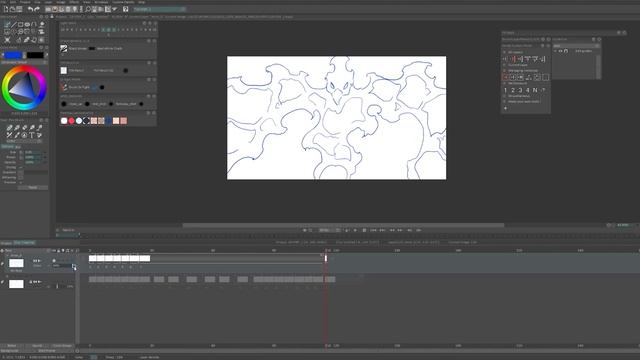Click the lock icon in the timeline layer header
This screenshot has width=640, height=360.
click(59, 251)
